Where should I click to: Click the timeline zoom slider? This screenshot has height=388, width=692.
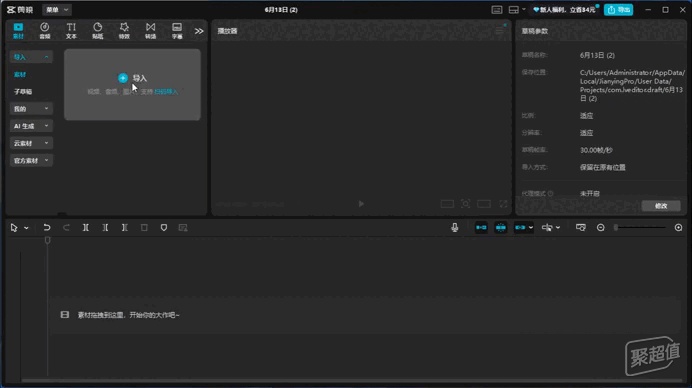640,228
